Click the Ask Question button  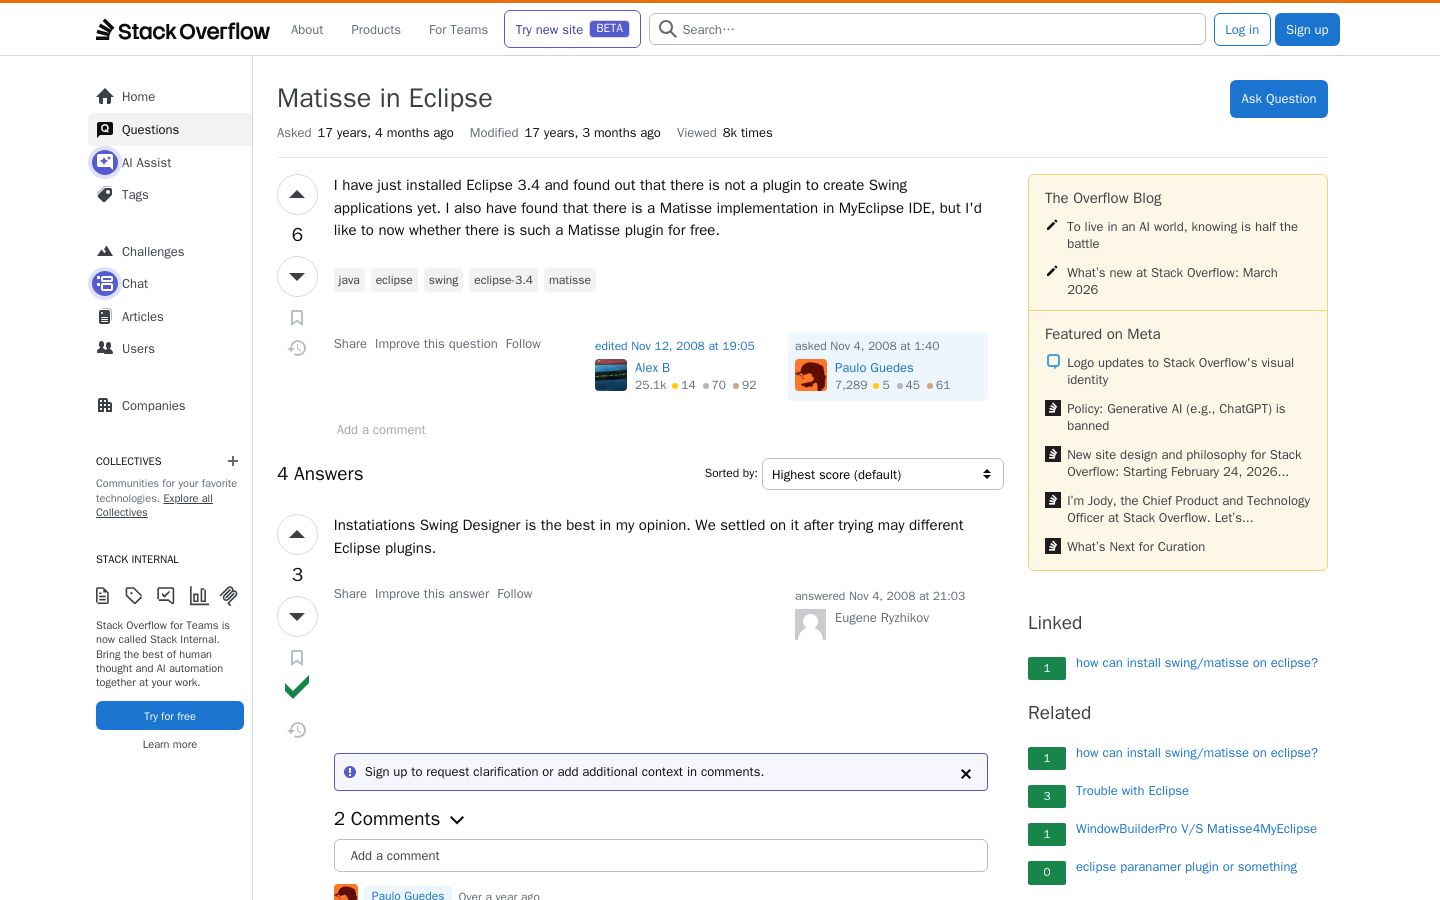(x=1278, y=99)
